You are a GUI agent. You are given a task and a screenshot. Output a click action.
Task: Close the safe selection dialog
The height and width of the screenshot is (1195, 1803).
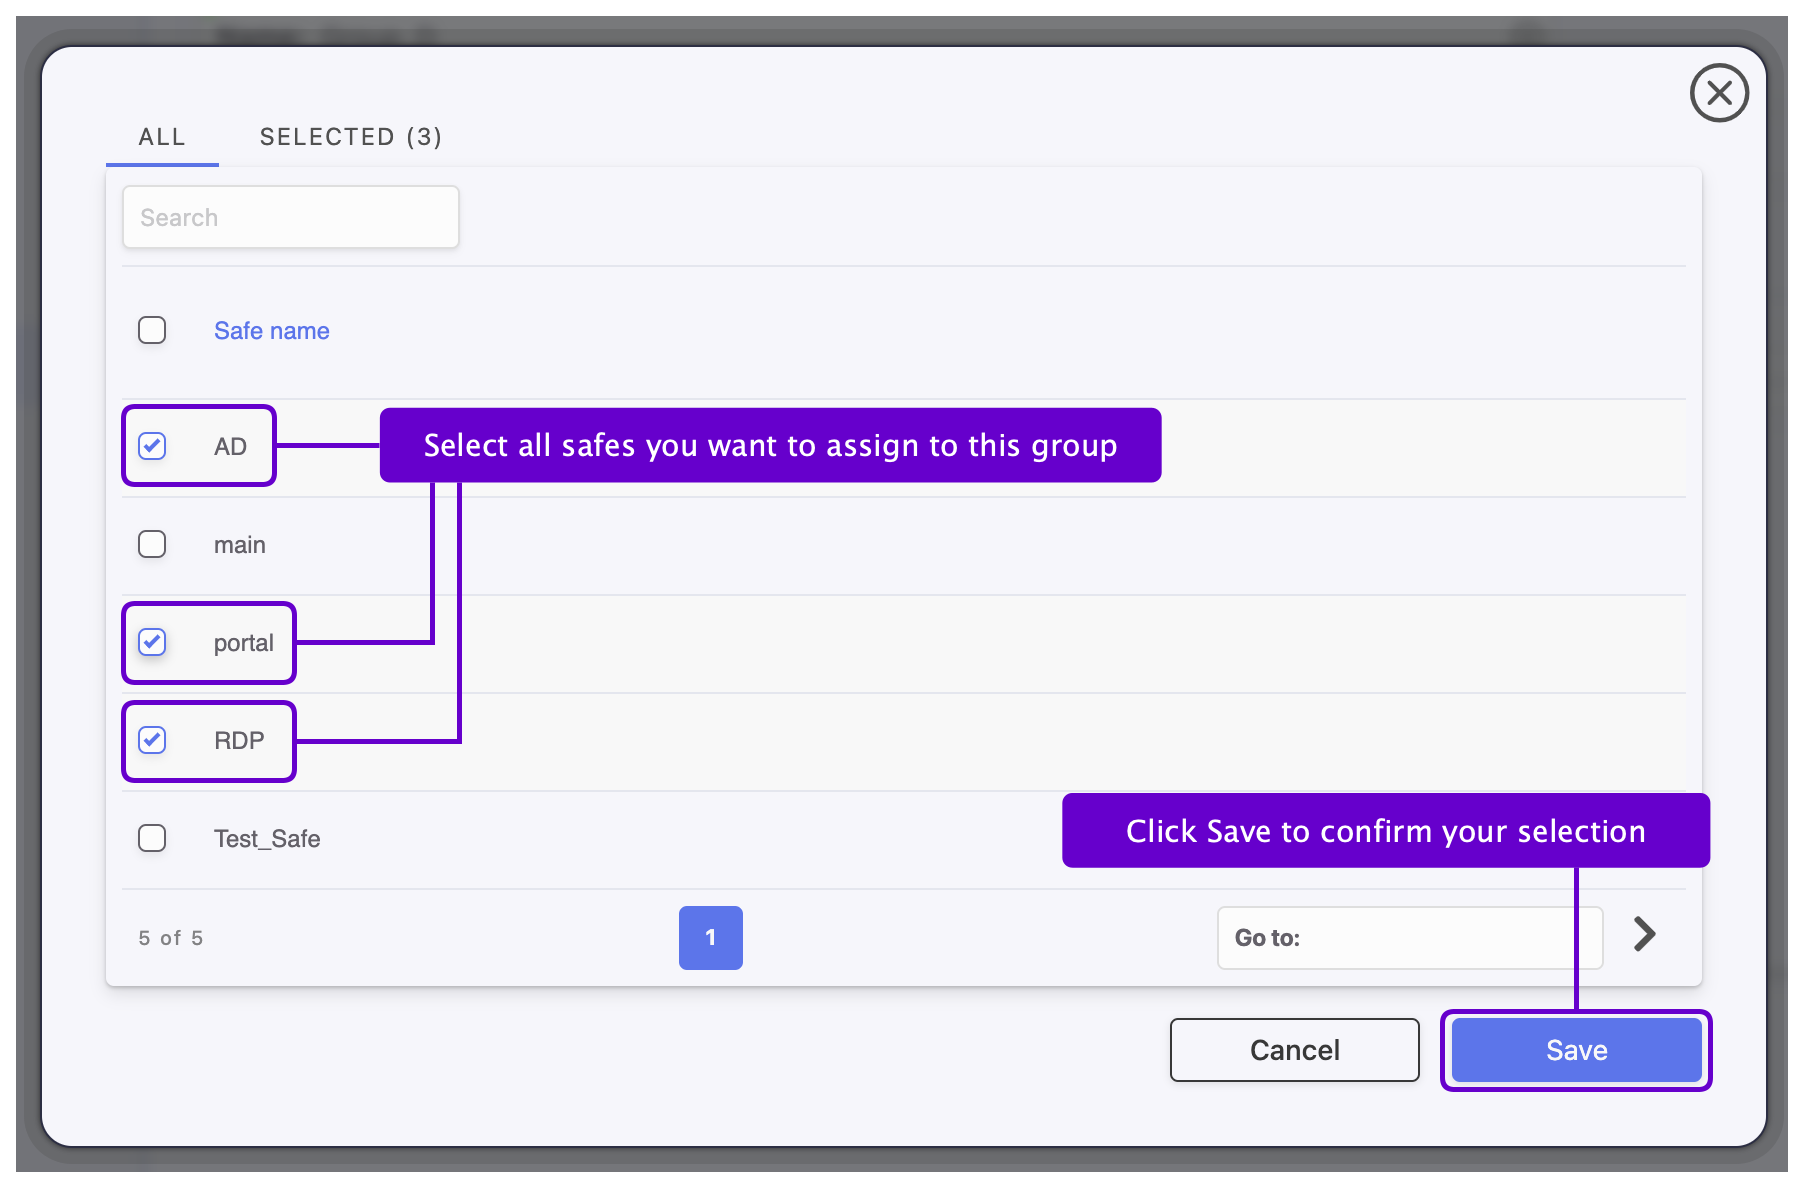coord(1718,93)
